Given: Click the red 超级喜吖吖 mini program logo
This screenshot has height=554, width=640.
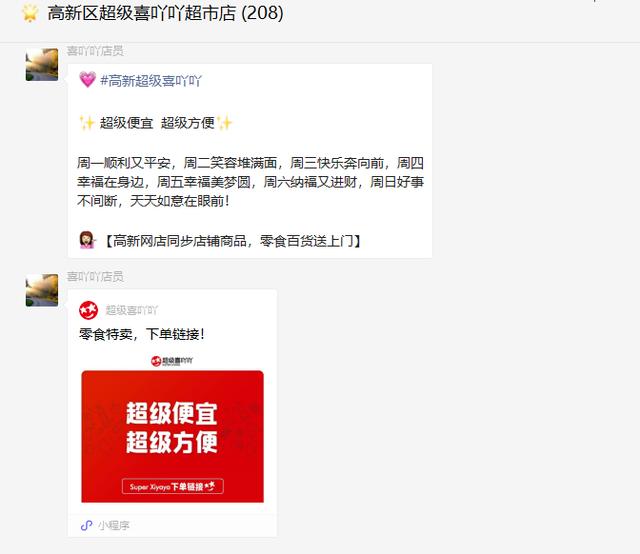Looking at the screenshot, I should pyautogui.click(x=89, y=310).
